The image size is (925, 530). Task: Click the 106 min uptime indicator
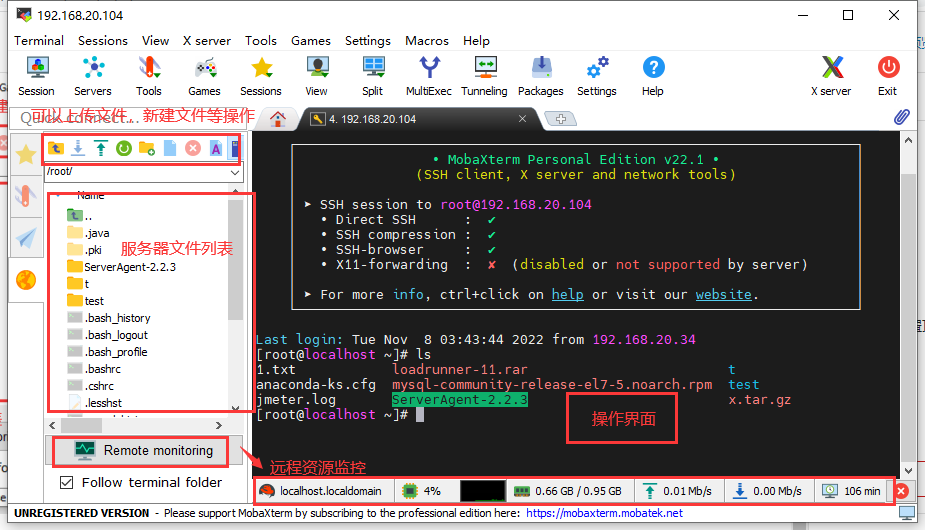[852, 491]
